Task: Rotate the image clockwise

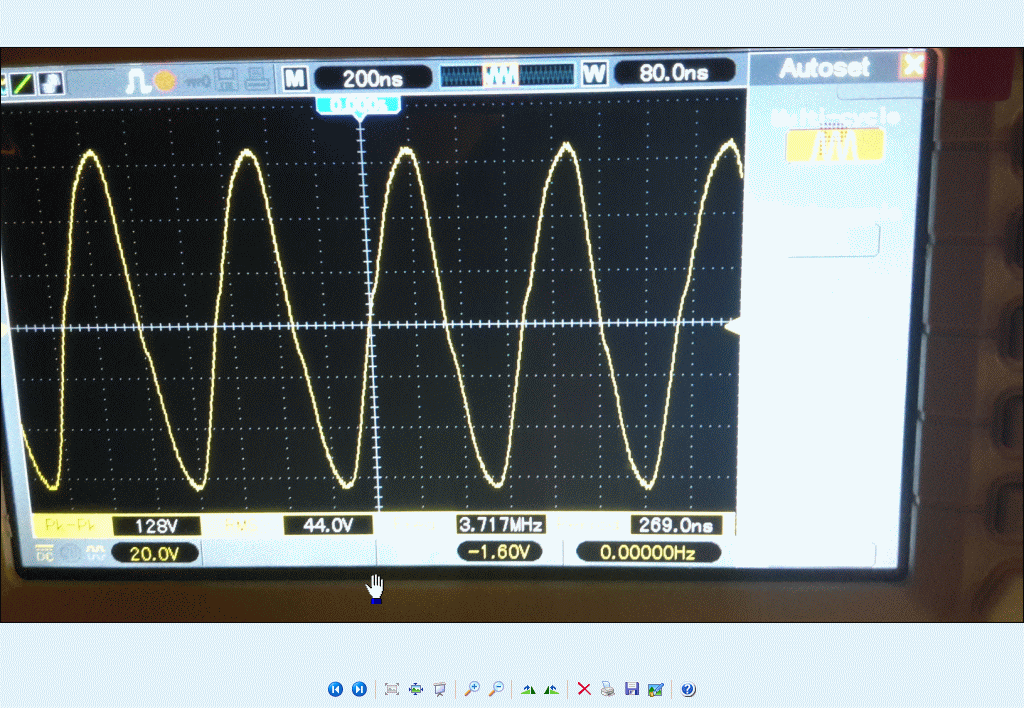Action: pos(528,689)
